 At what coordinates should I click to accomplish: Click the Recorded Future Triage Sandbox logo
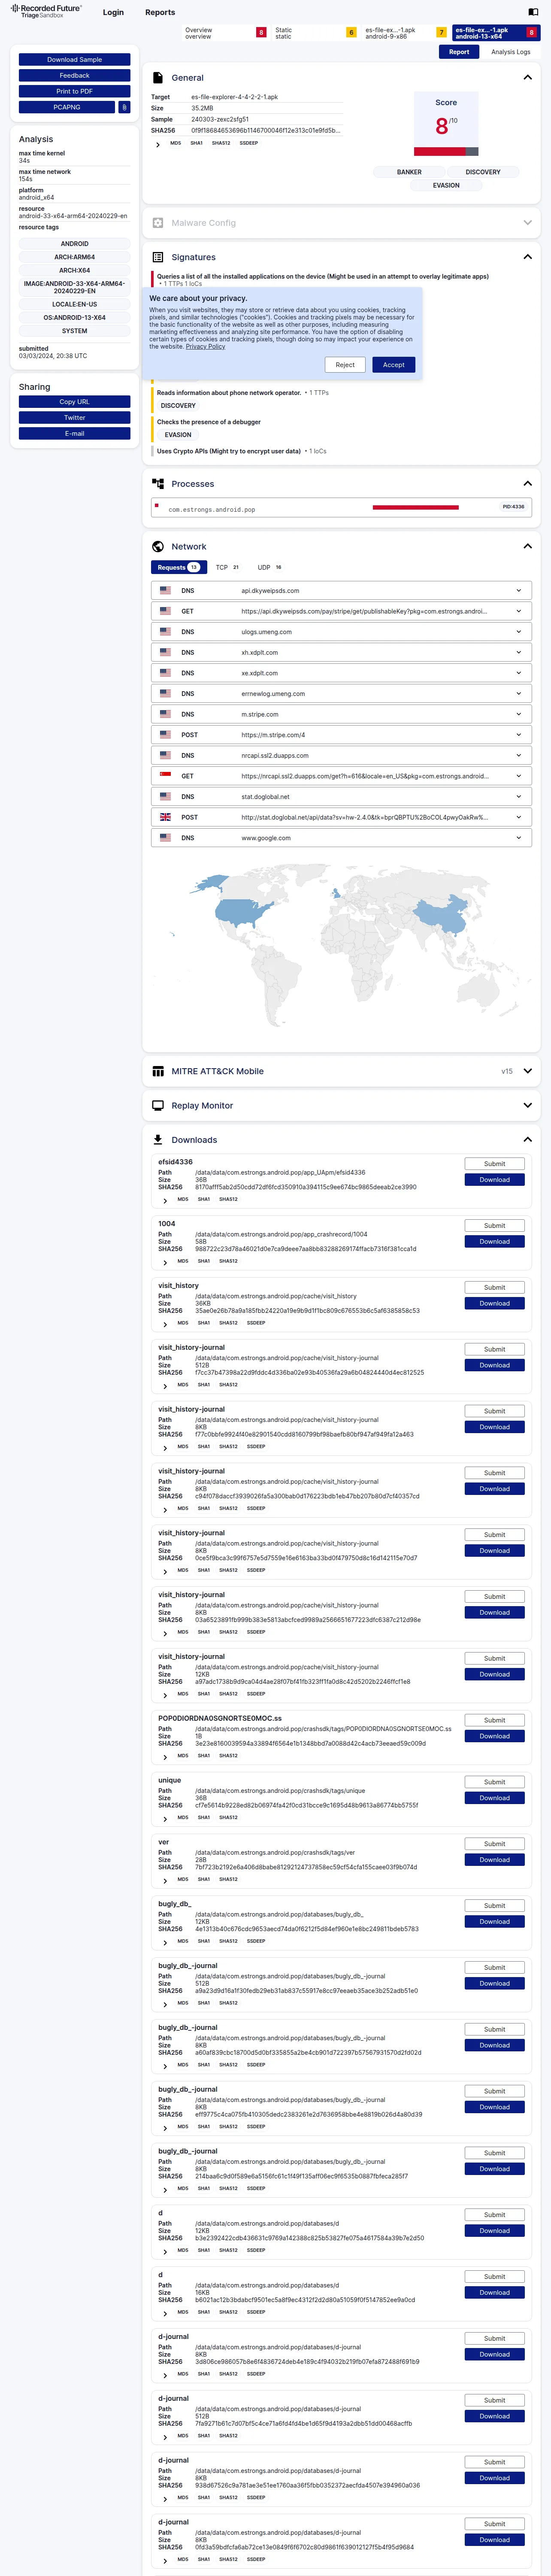[x=46, y=12]
